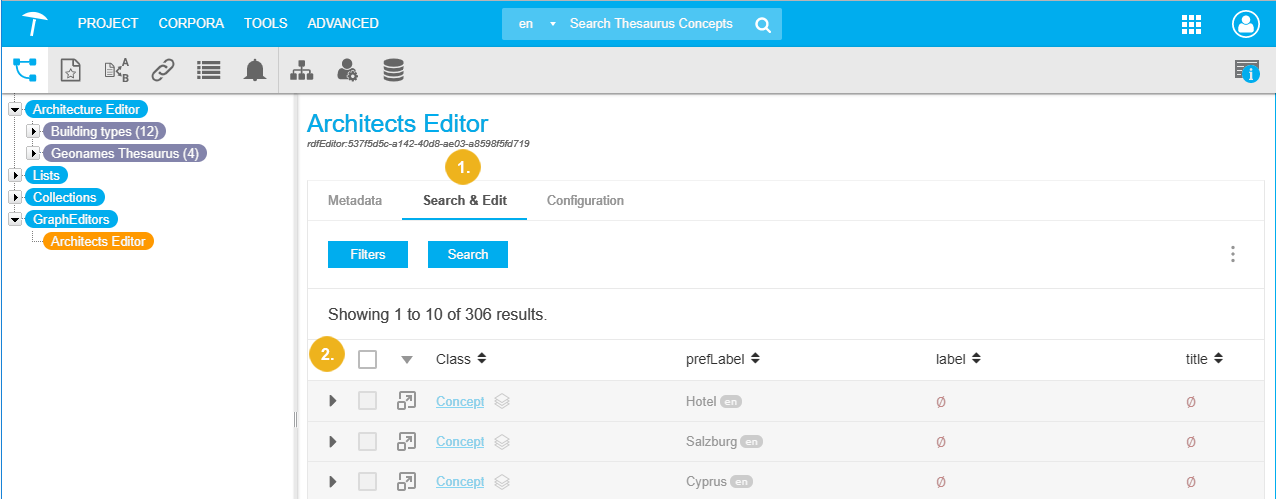This screenshot has width=1276, height=499.
Task: Select the hierarchy tree toolbar icon
Action: (x=301, y=70)
